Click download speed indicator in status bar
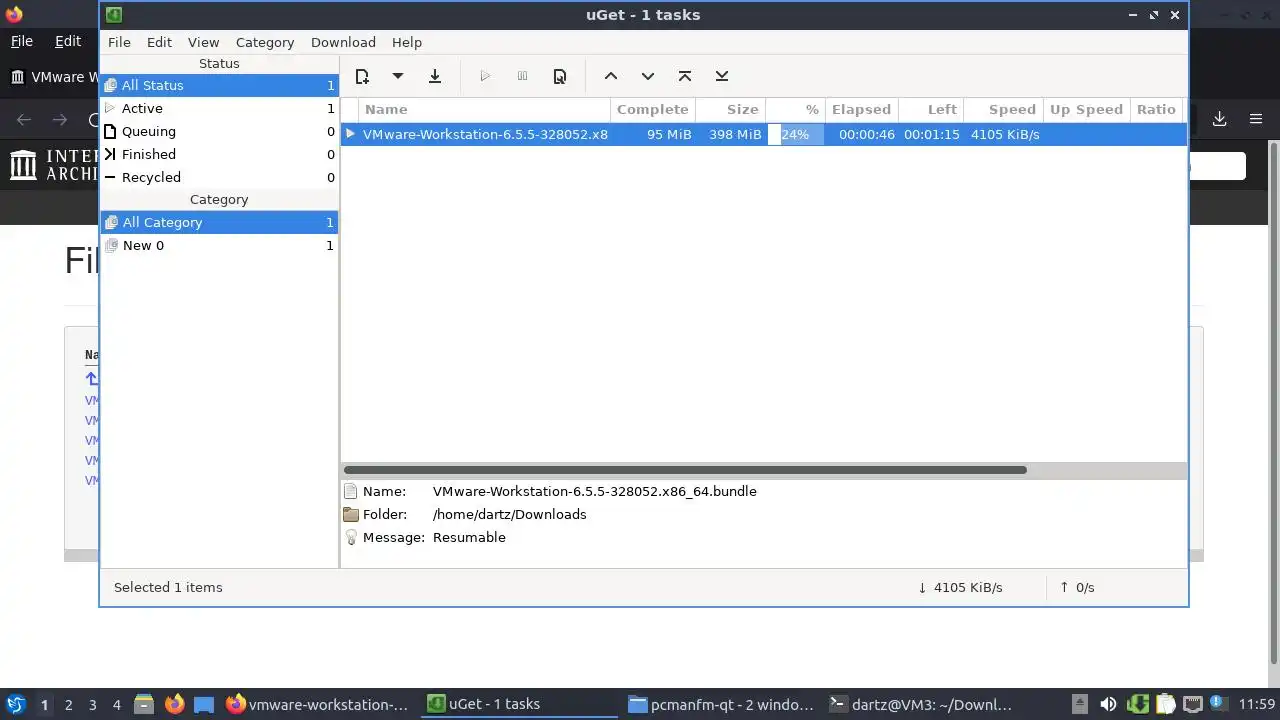The height and width of the screenshot is (720, 1280). coord(960,587)
